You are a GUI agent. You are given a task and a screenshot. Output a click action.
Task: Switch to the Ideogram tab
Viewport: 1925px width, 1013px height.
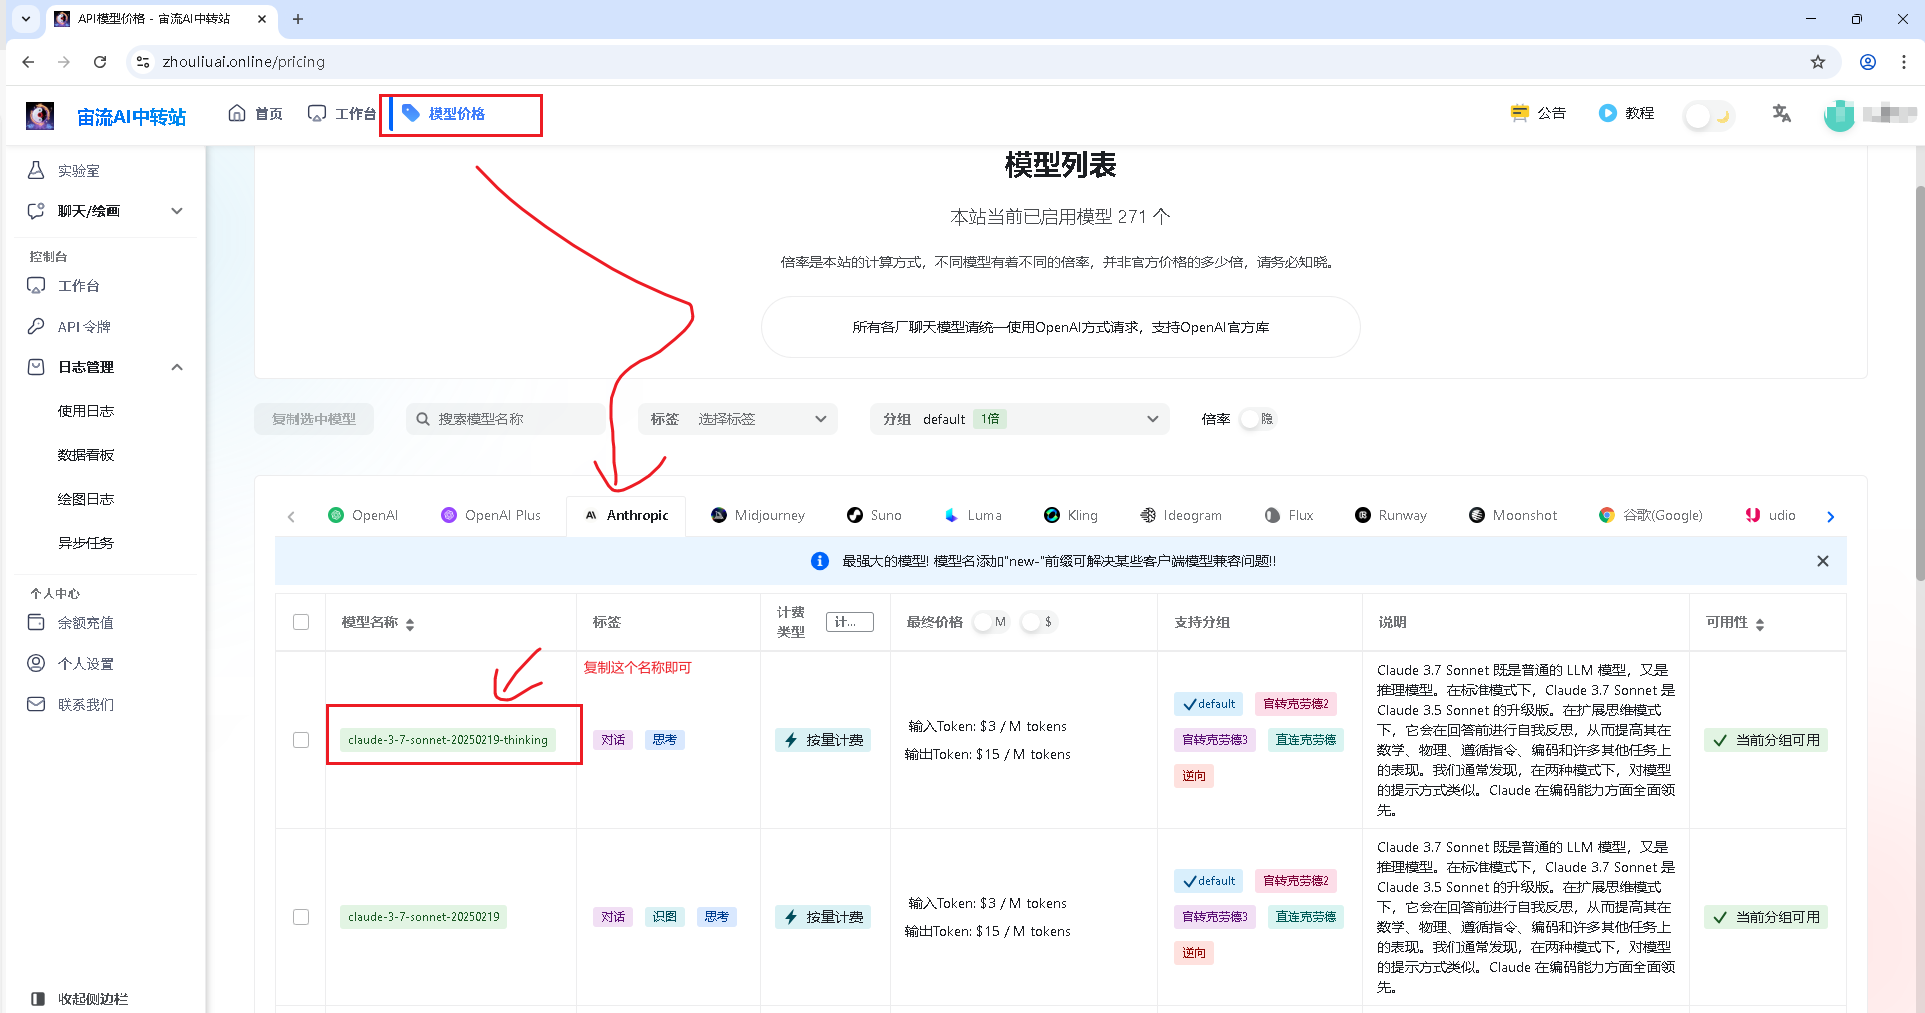click(1181, 516)
